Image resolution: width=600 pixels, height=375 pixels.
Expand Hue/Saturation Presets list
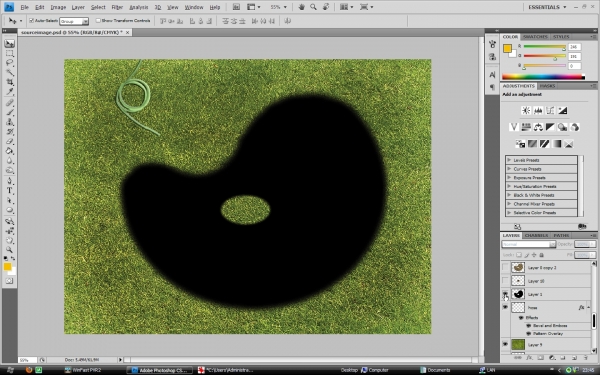509,186
